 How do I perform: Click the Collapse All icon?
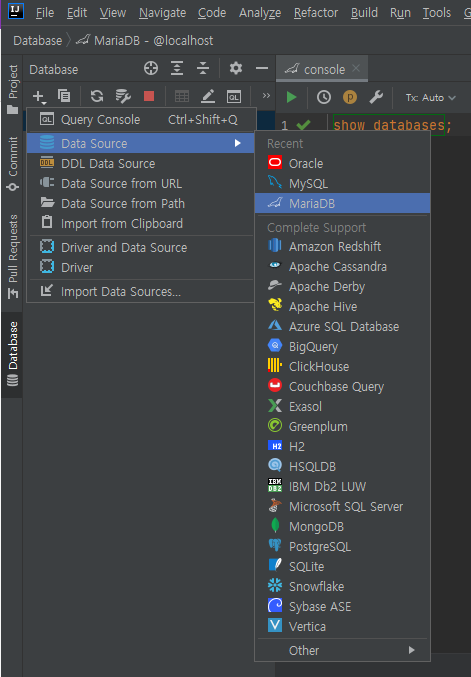tap(203, 68)
